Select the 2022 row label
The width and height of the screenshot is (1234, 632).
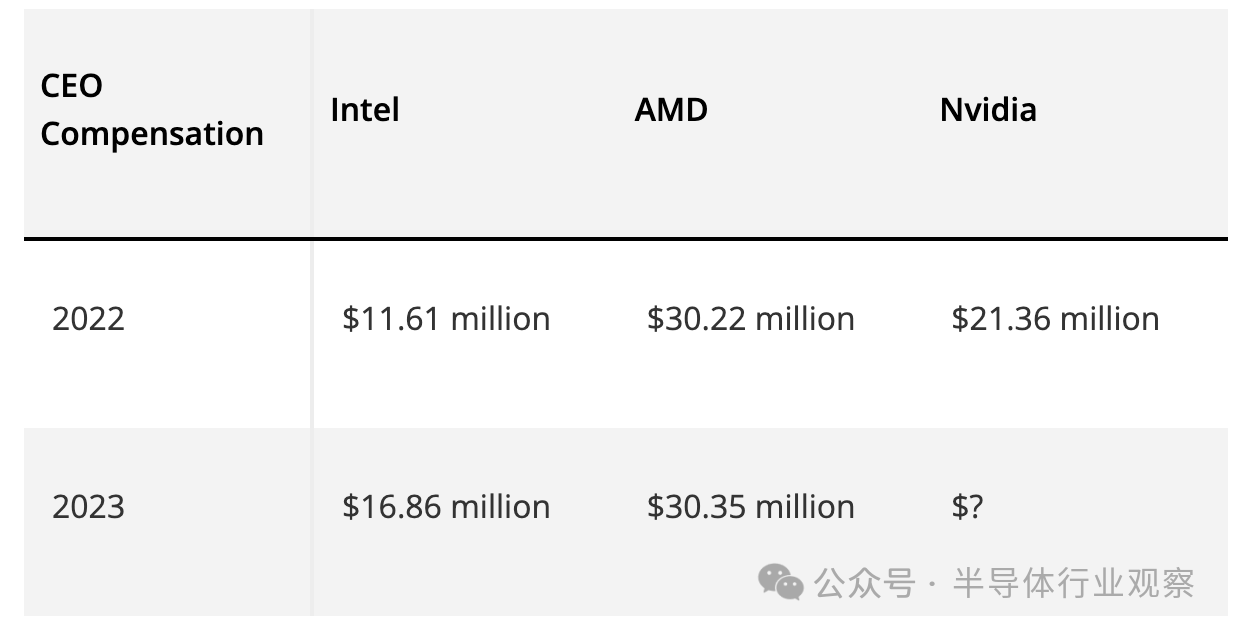(x=89, y=319)
